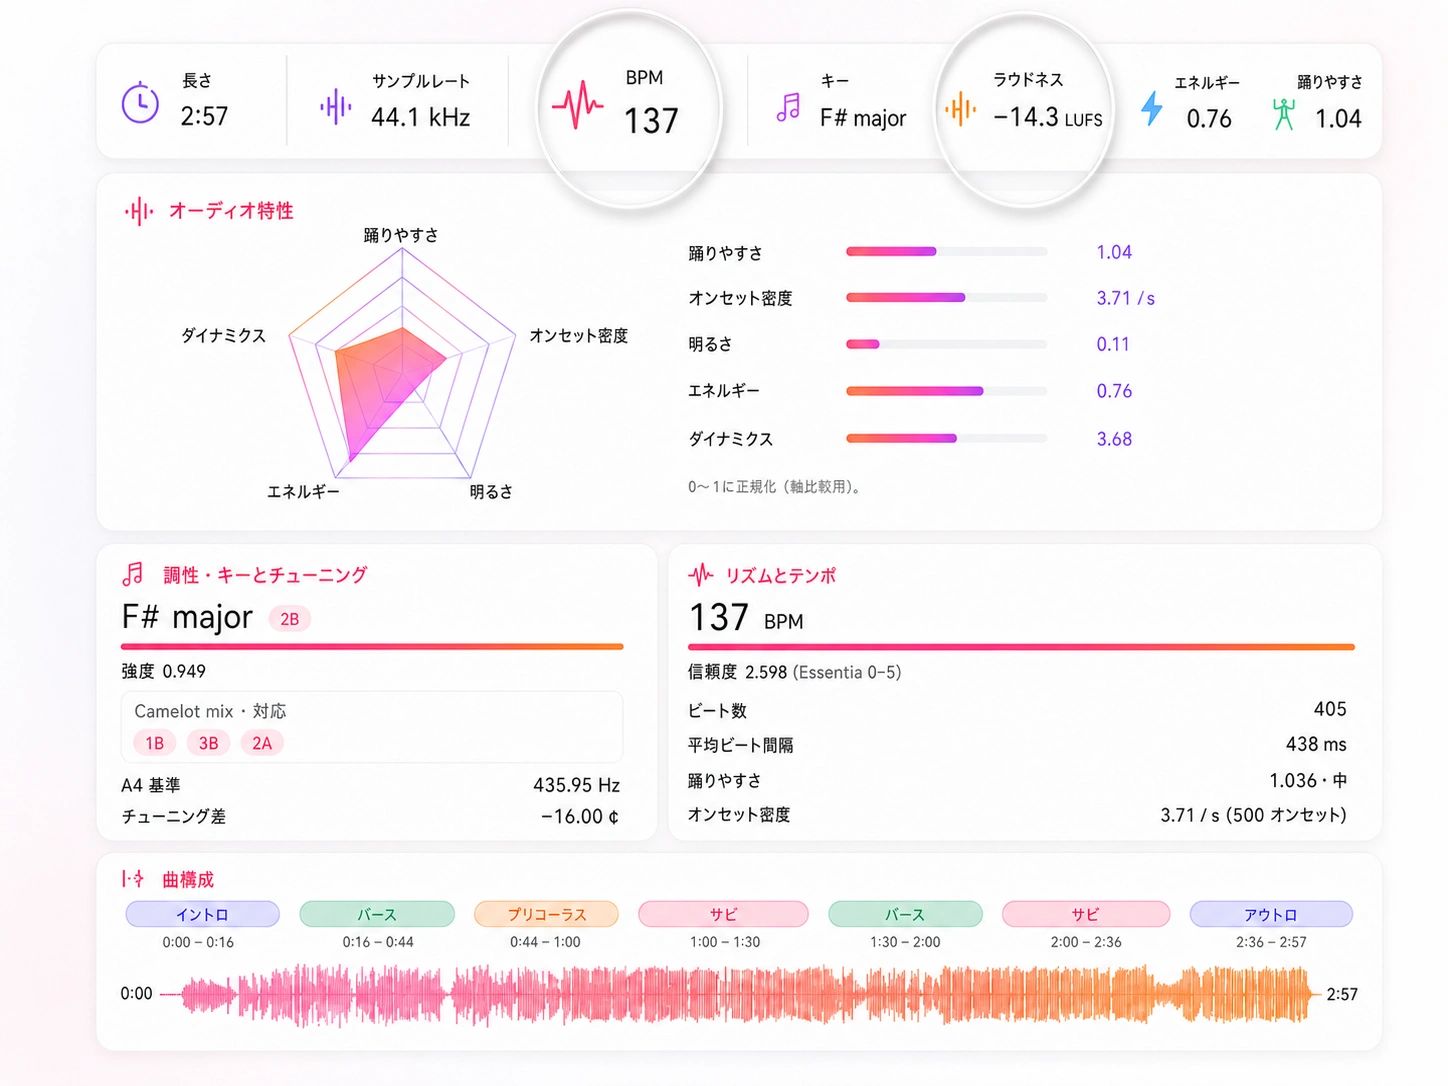Viewport: 1448px width, 1086px height.
Task: Click the danceability value 1.04 in top bar
Action: point(1338,119)
